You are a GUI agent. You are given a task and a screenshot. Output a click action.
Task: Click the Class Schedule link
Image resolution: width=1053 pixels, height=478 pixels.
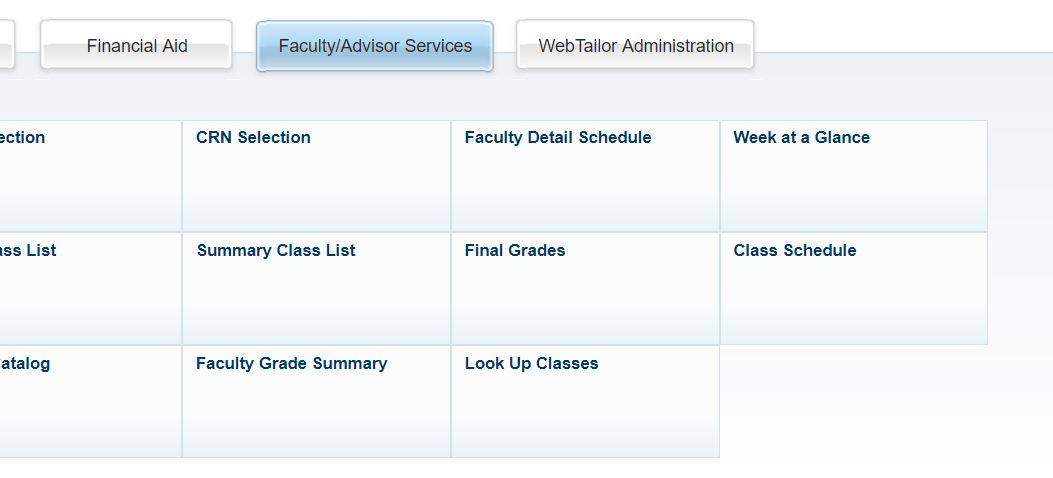(x=794, y=251)
